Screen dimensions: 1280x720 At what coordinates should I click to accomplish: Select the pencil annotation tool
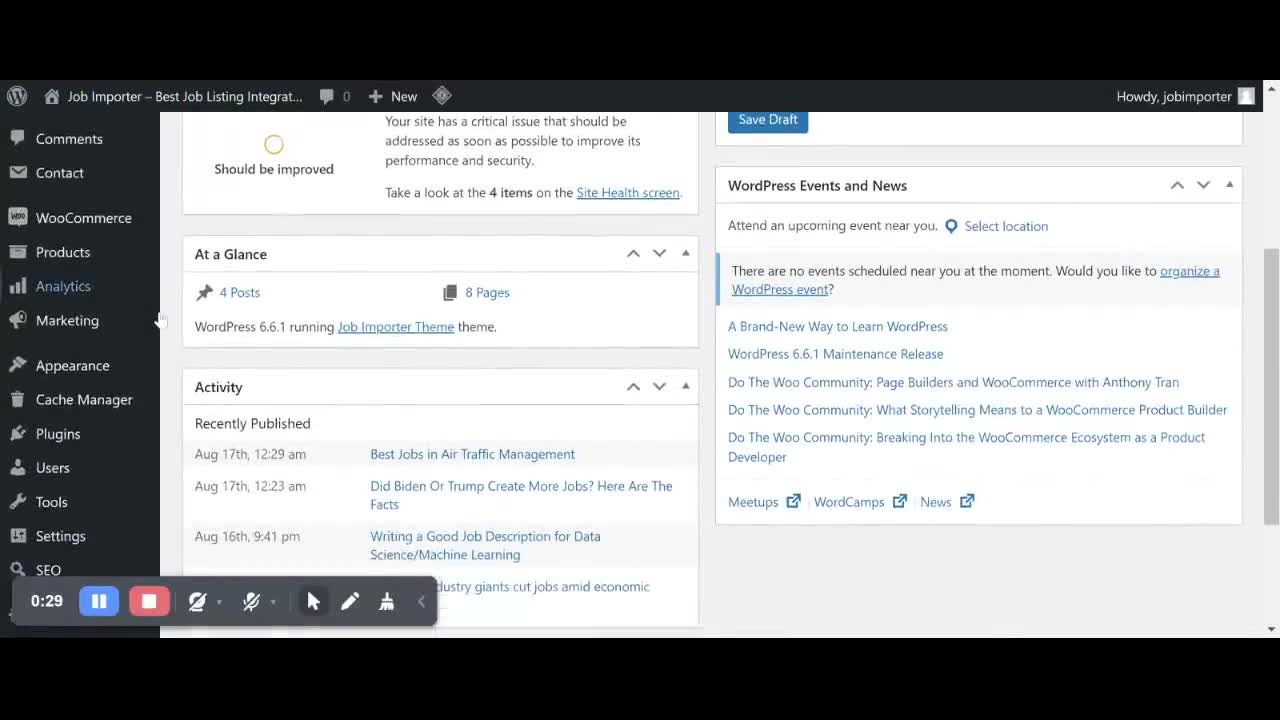point(350,601)
